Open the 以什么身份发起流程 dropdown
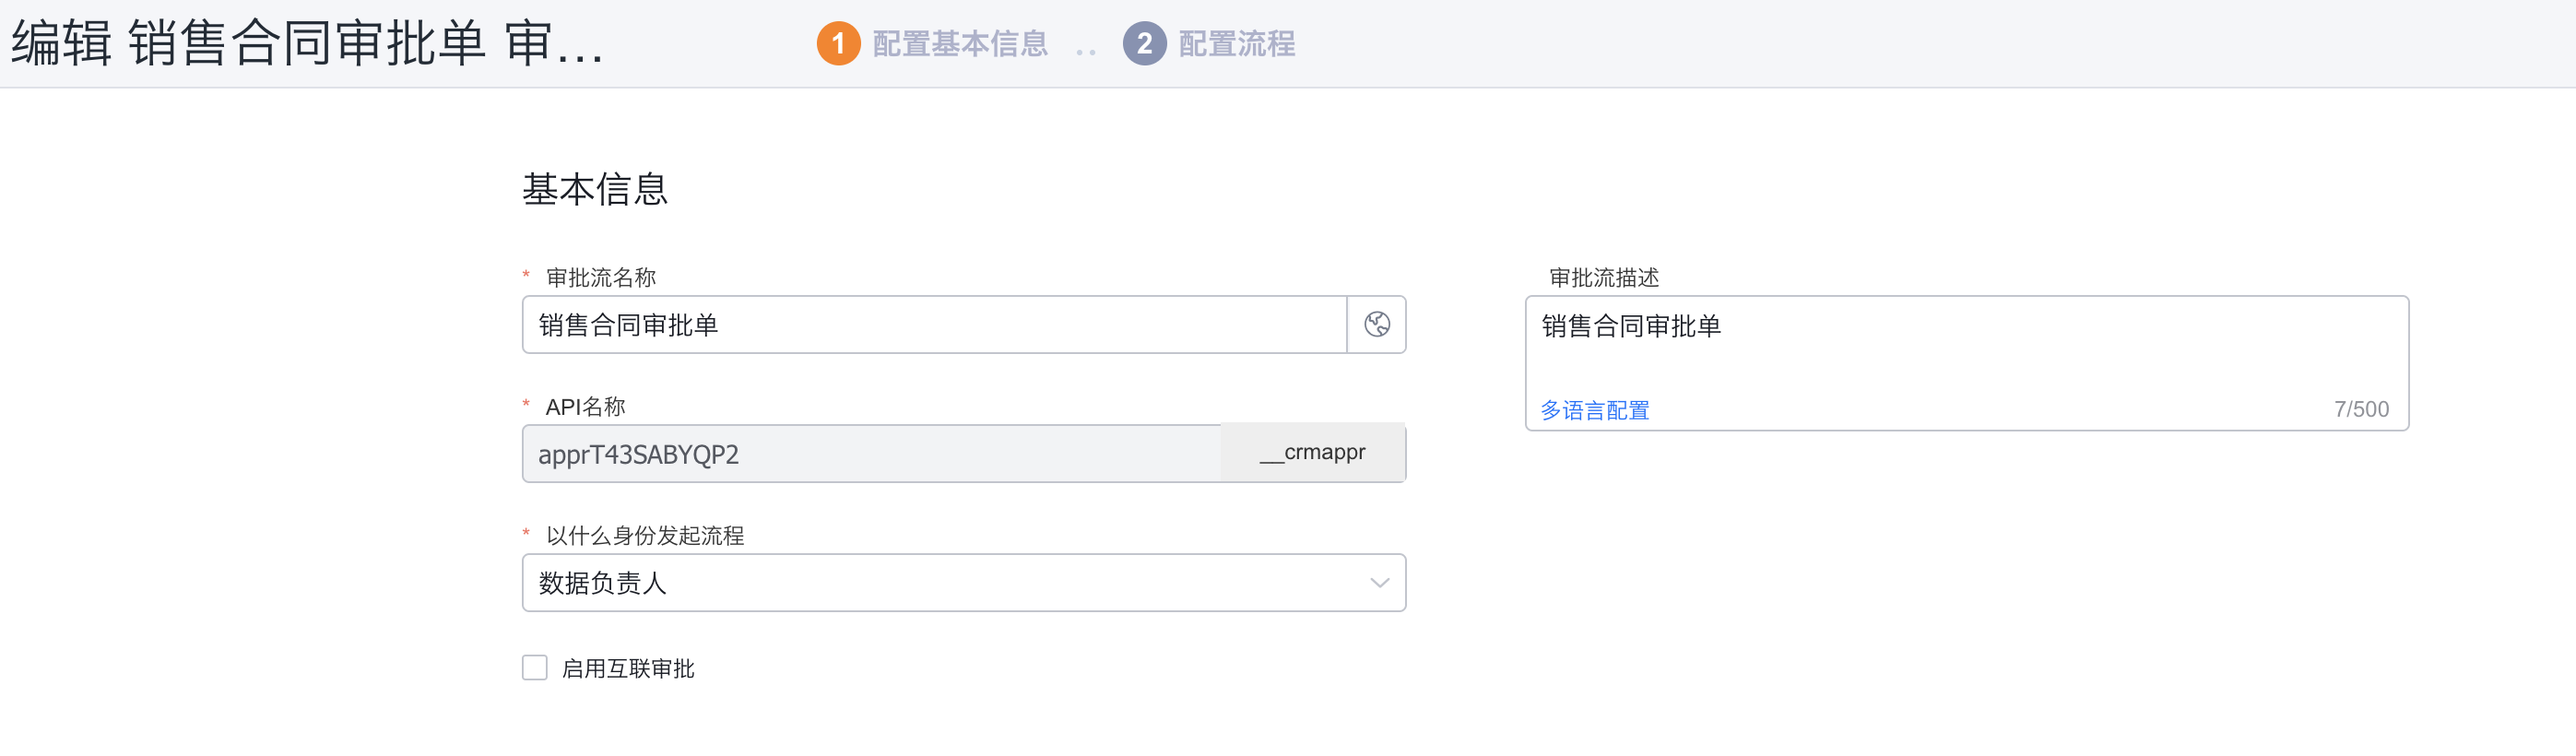2576x756 pixels. pos(964,583)
